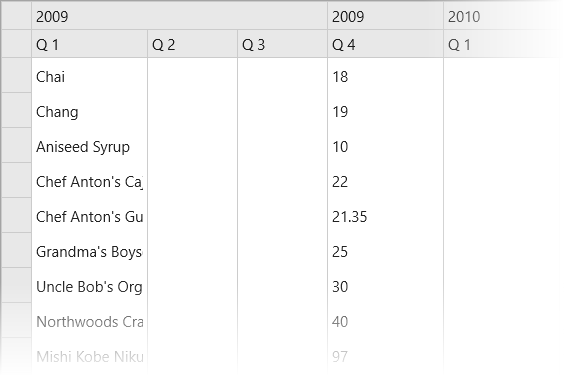Select the Uncle Bob's Org cell
This screenshot has height=376, width=564.
click(x=90, y=287)
